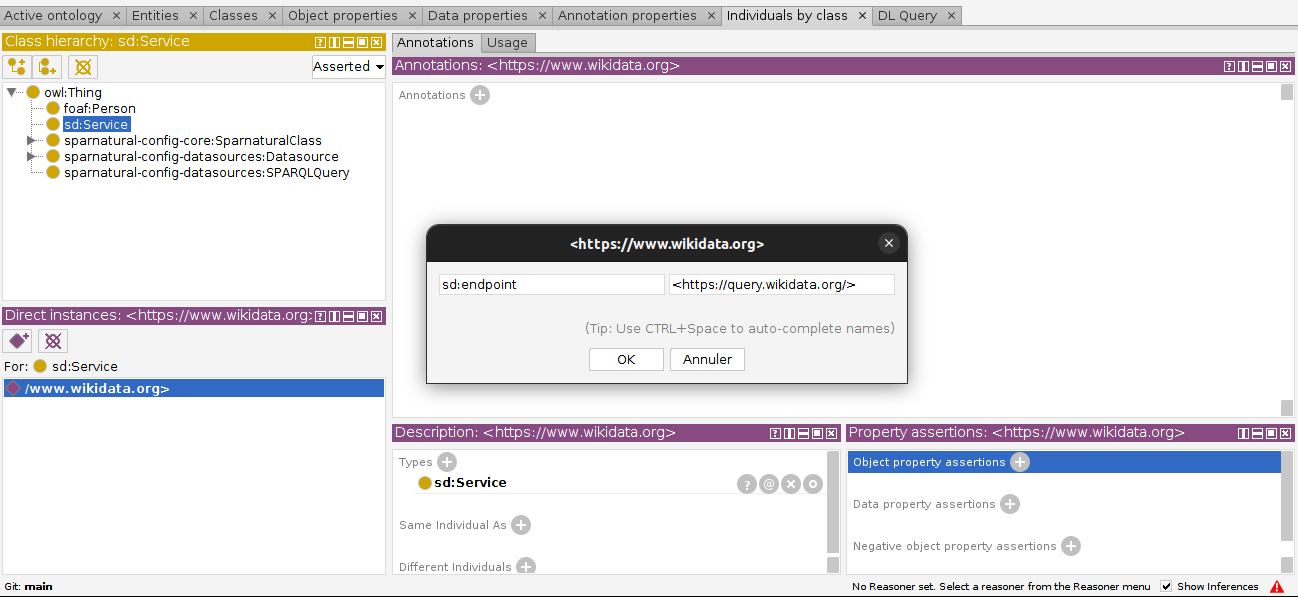Open the Usage tab

coord(507,43)
